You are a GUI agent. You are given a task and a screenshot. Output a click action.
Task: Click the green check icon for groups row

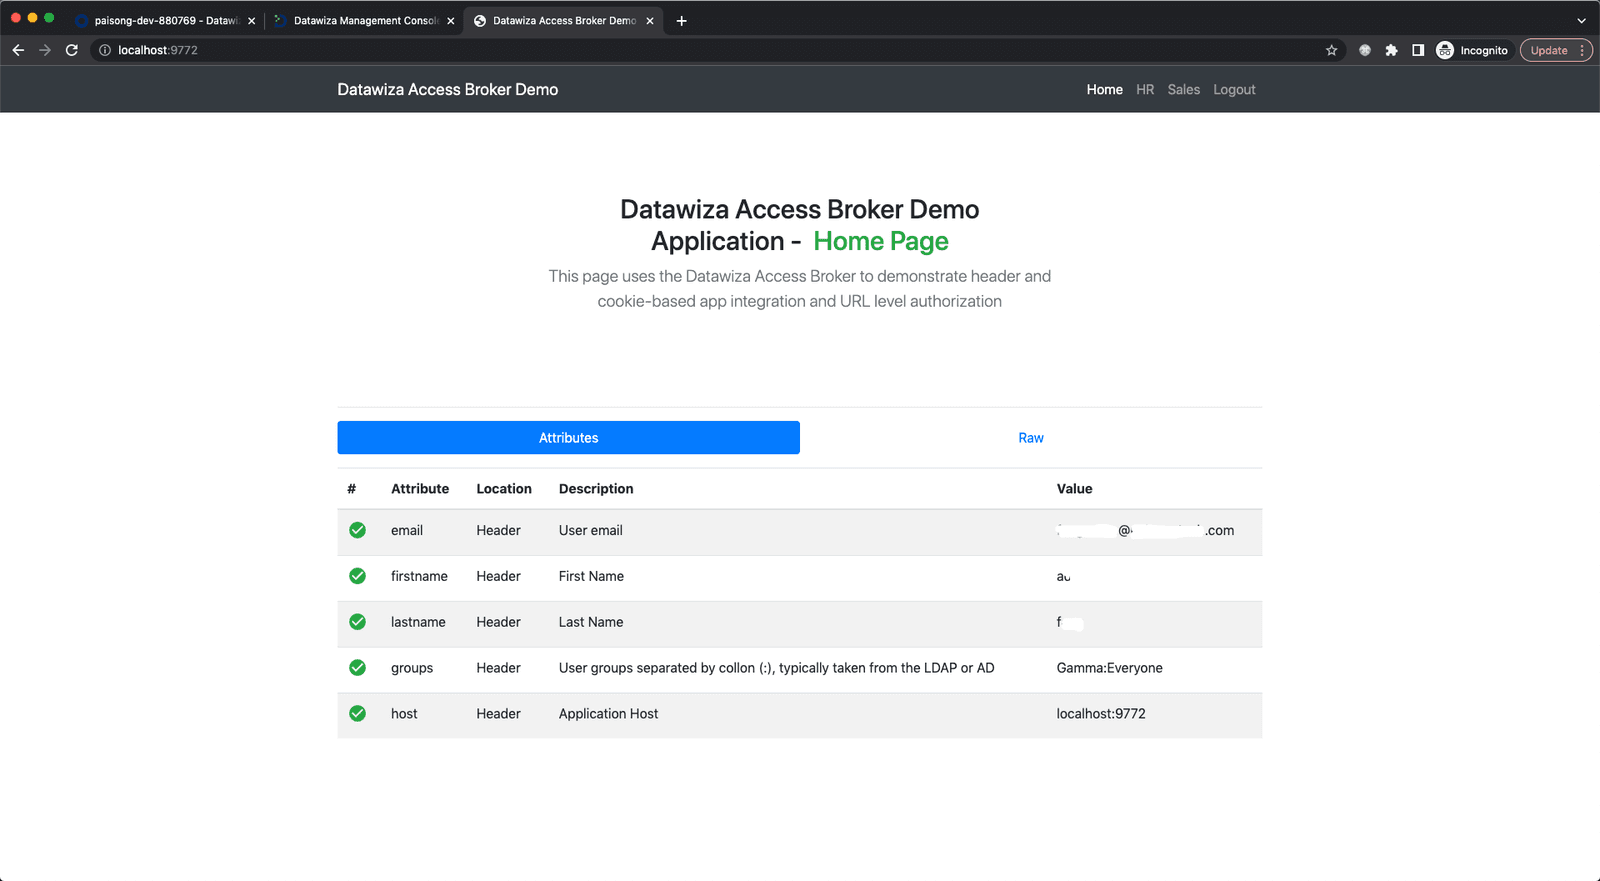pos(357,668)
